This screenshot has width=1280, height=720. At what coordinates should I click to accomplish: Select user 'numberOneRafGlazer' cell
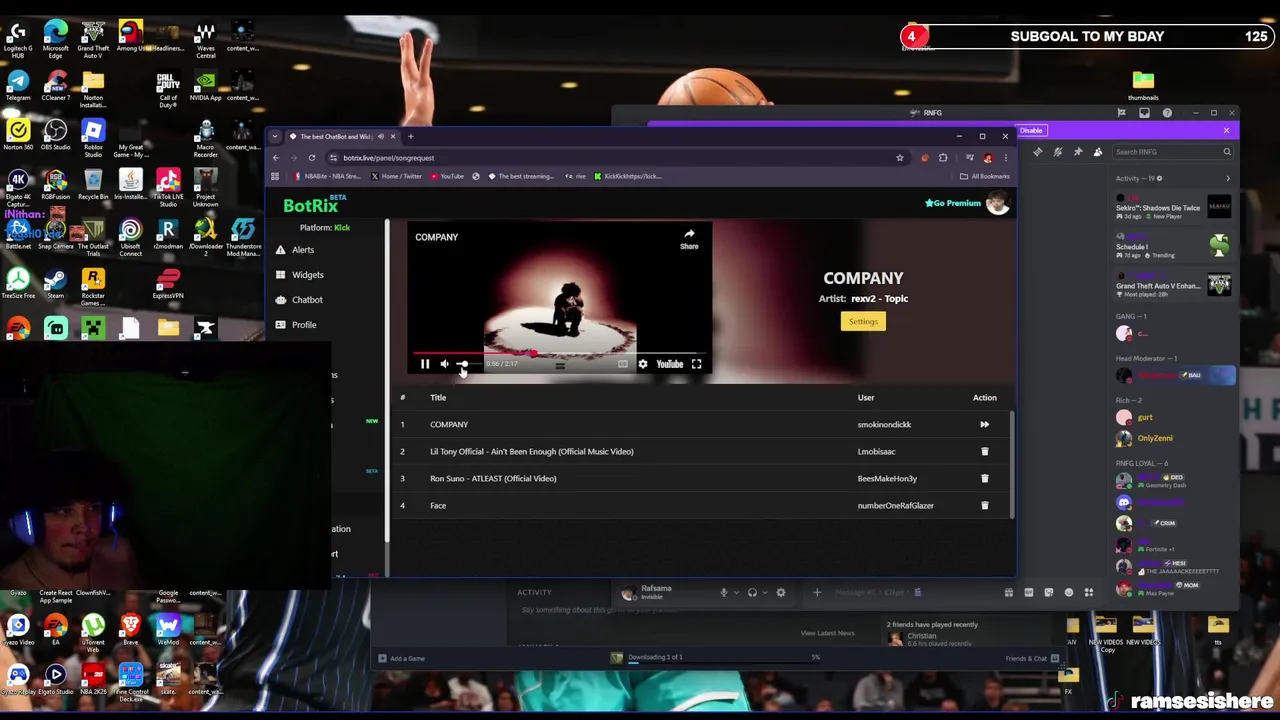click(895, 505)
